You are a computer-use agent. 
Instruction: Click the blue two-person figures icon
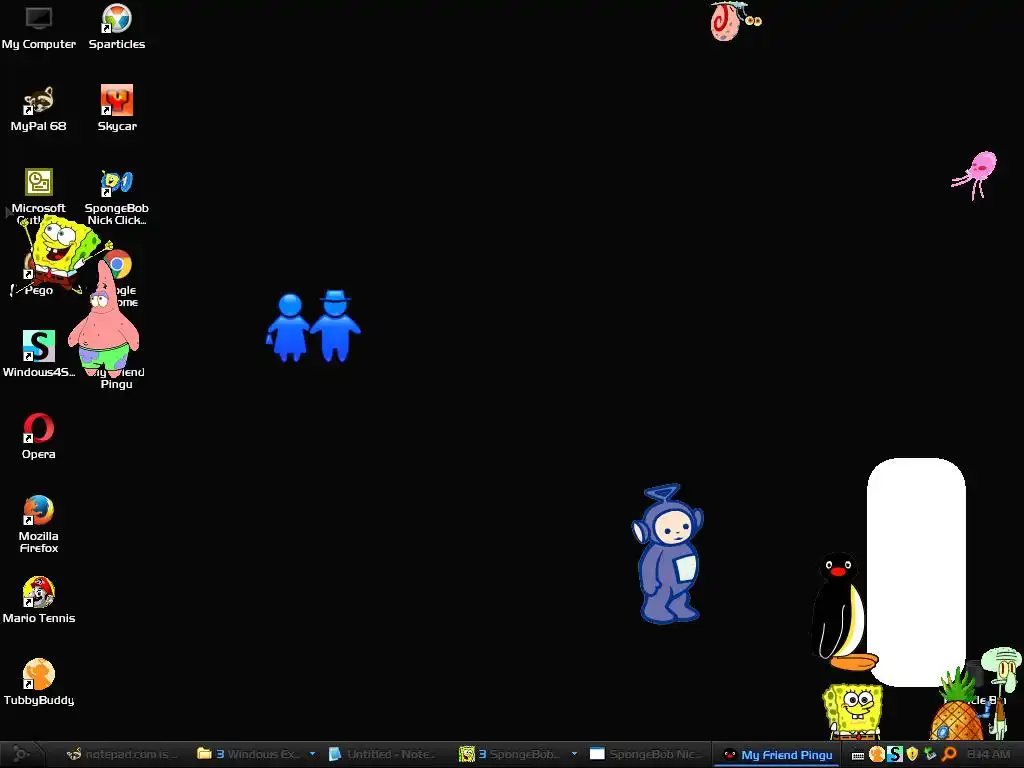(x=313, y=326)
